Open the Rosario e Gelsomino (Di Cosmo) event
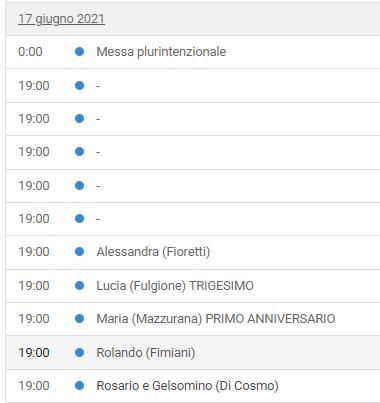The image size is (380, 403). 187,386
